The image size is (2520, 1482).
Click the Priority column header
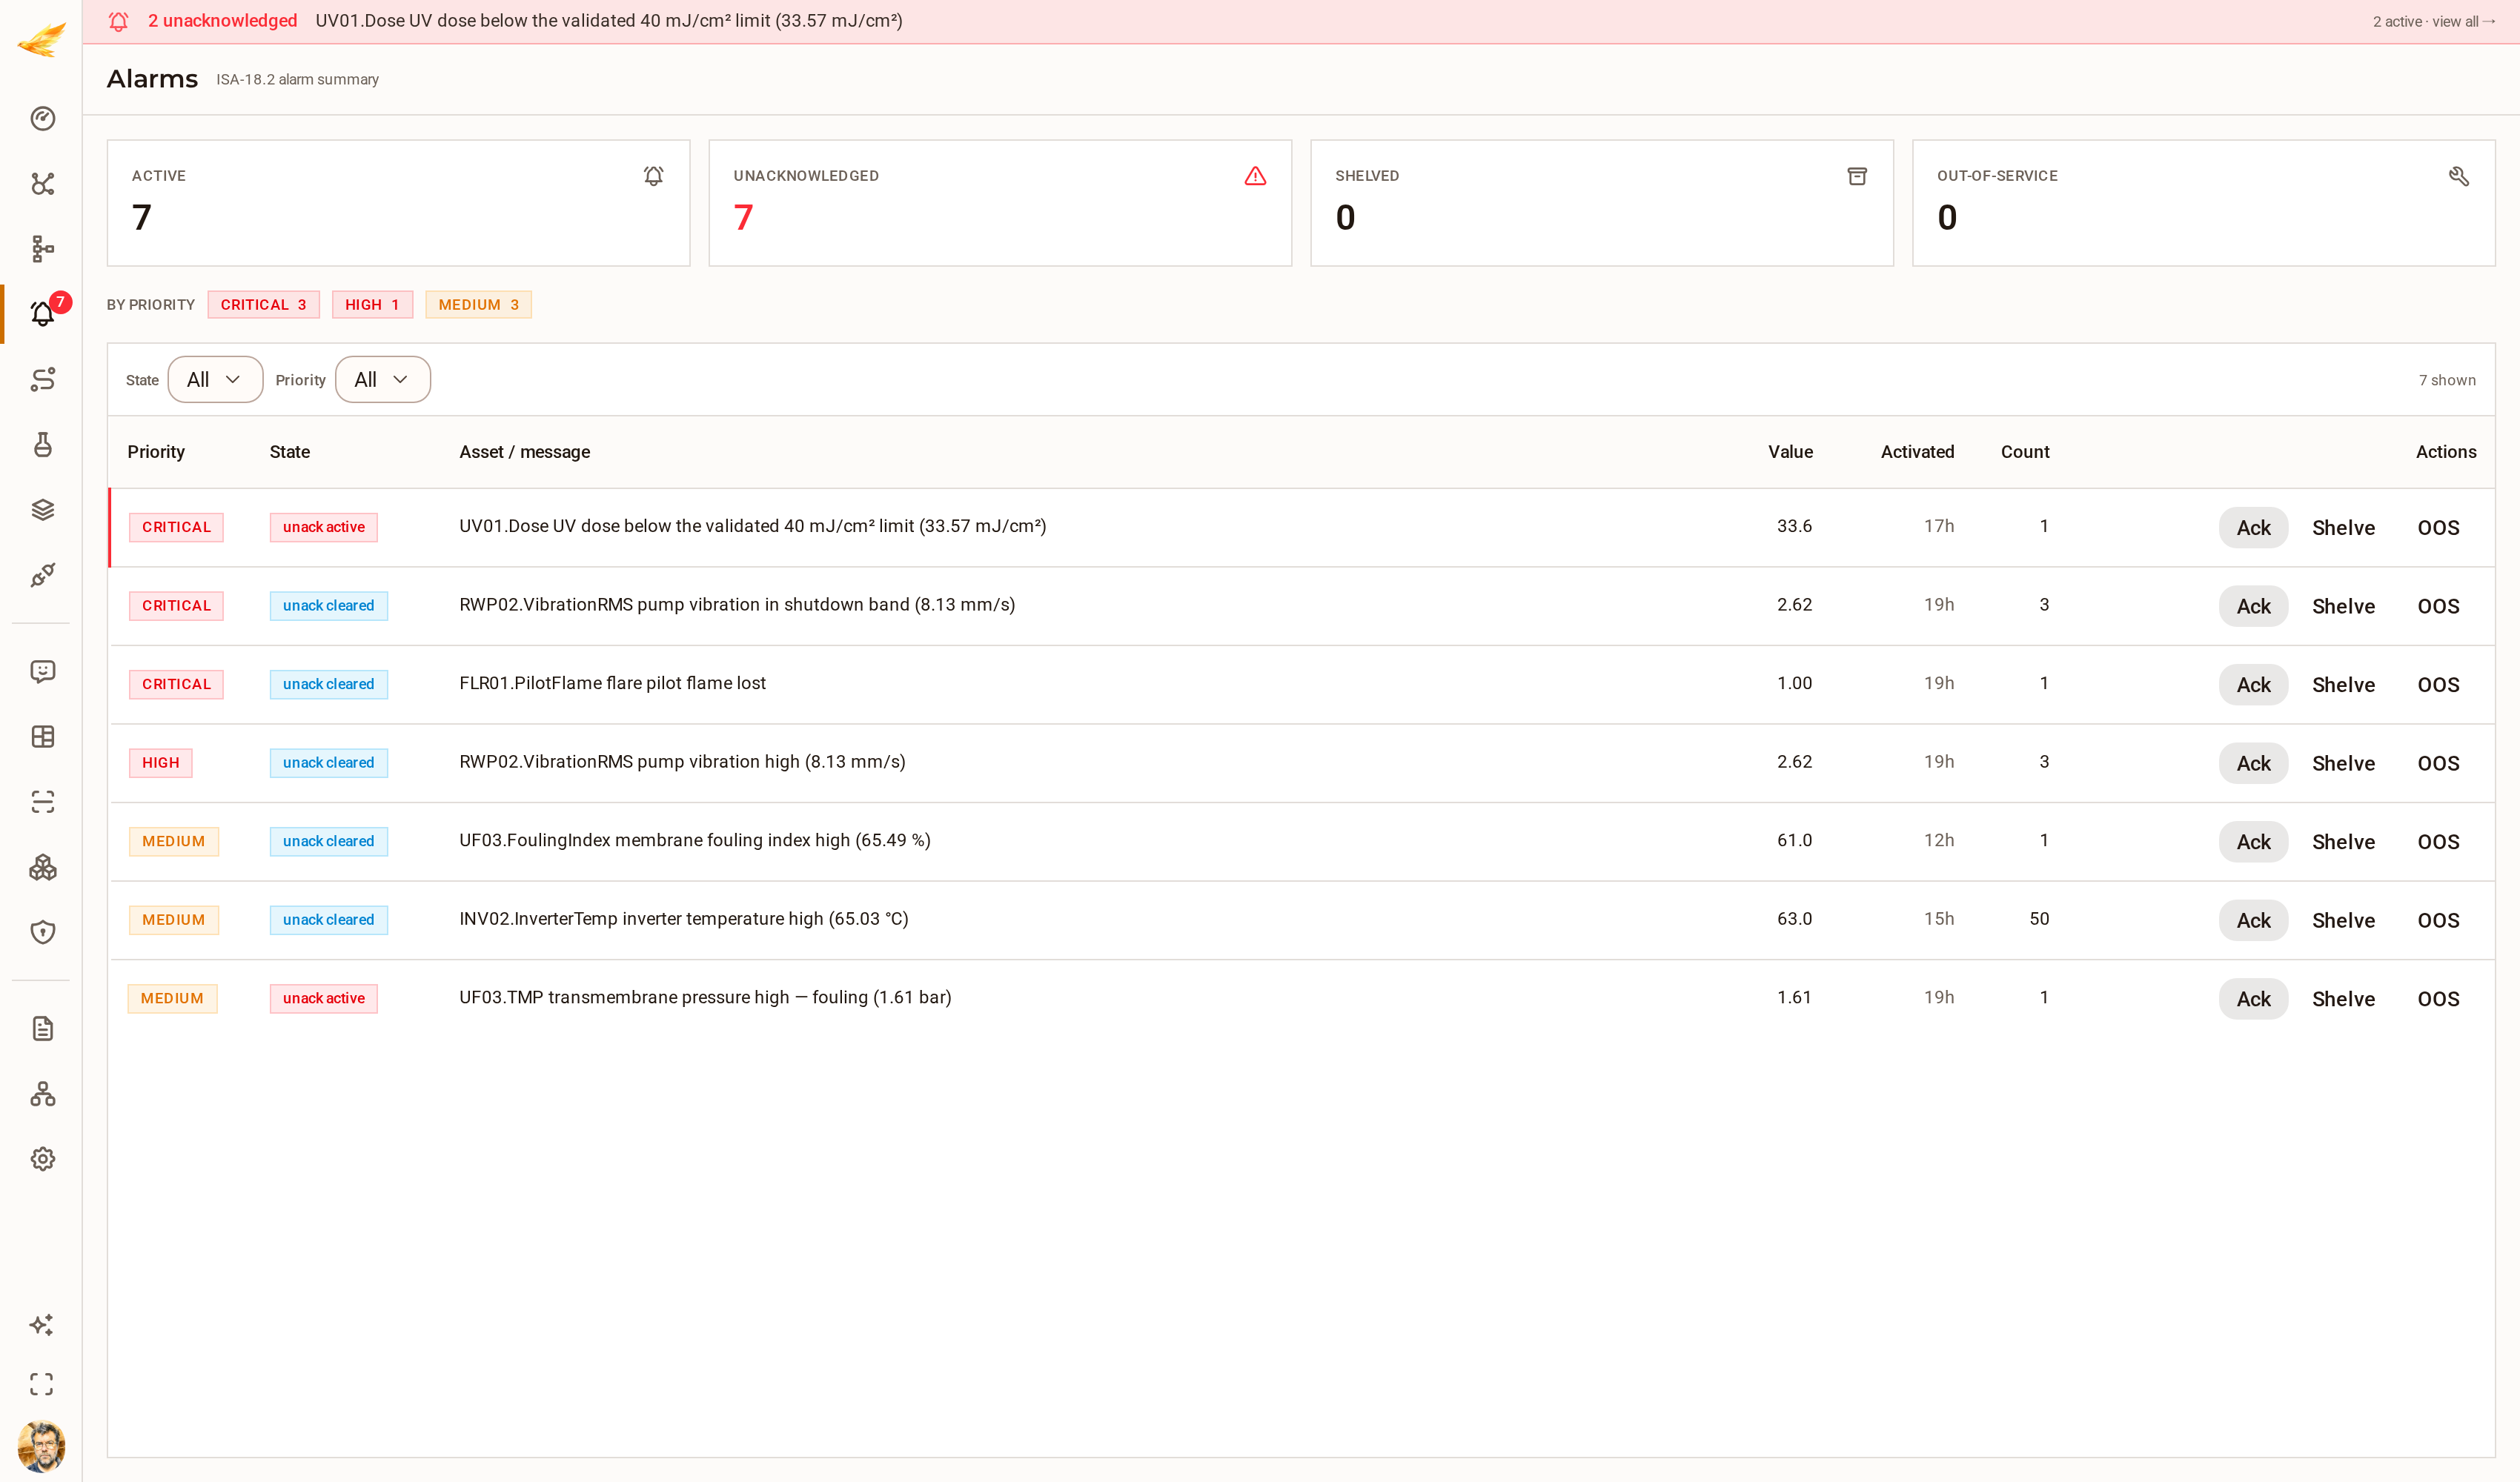coord(156,452)
